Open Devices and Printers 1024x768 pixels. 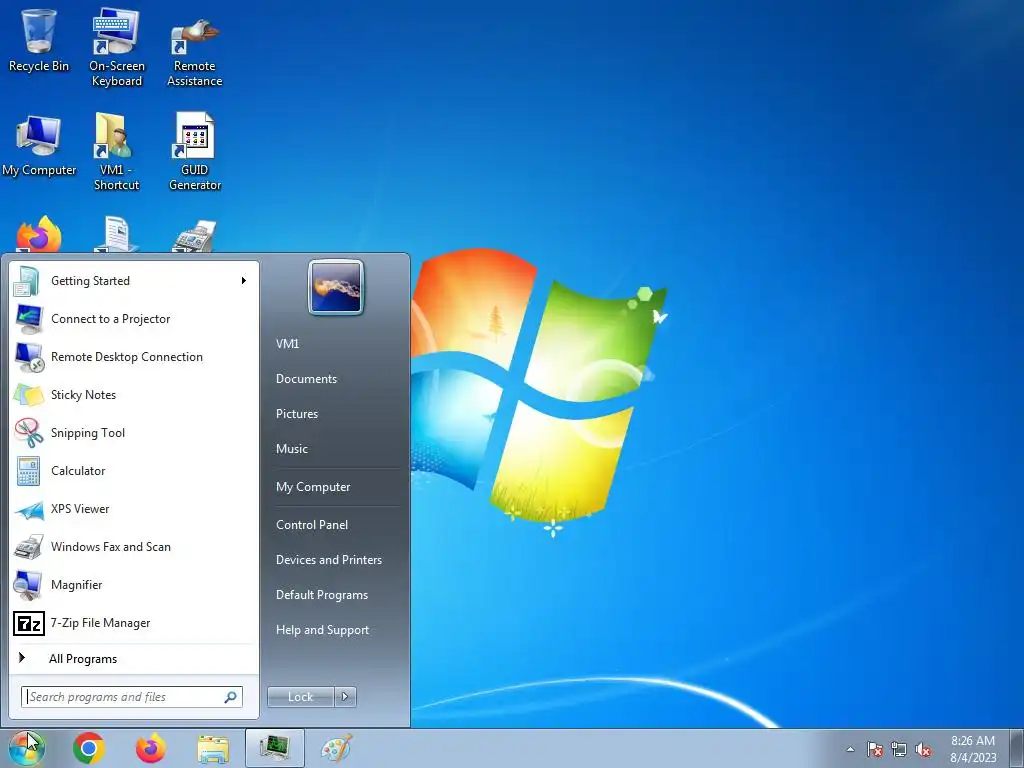tap(328, 560)
